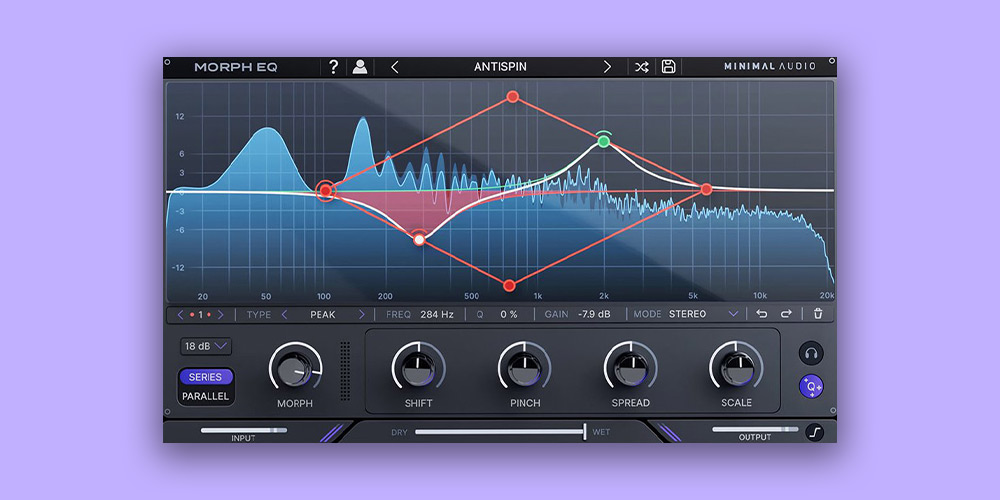Click the Q 0 % value
The image size is (1000, 500).
(508, 314)
